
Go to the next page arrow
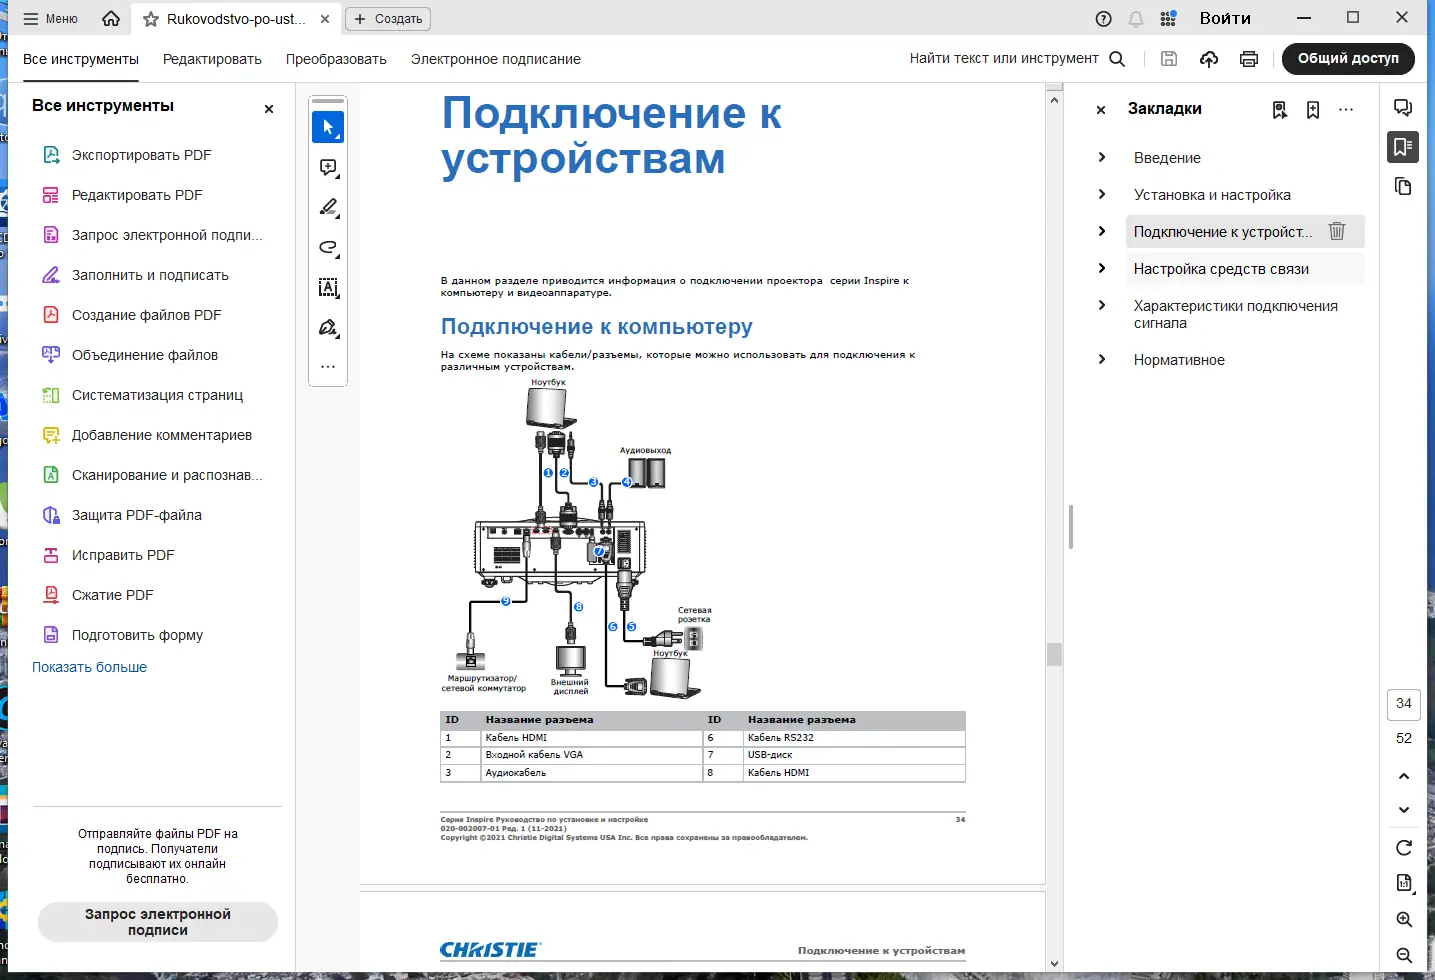pyautogui.click(x=1404, y=810)
